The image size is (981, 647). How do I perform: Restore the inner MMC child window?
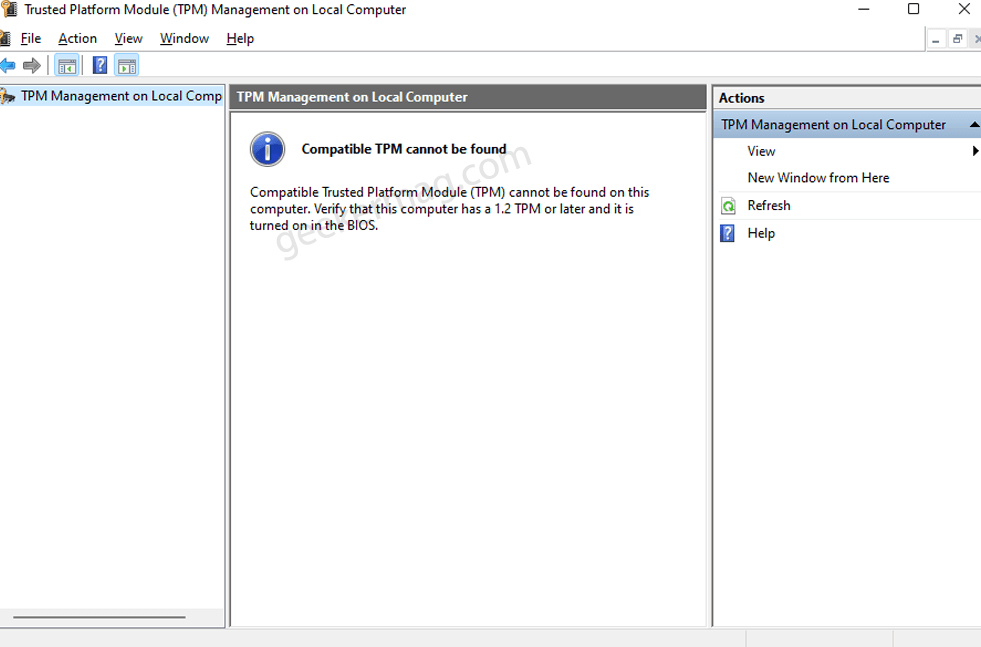(957, 39)
